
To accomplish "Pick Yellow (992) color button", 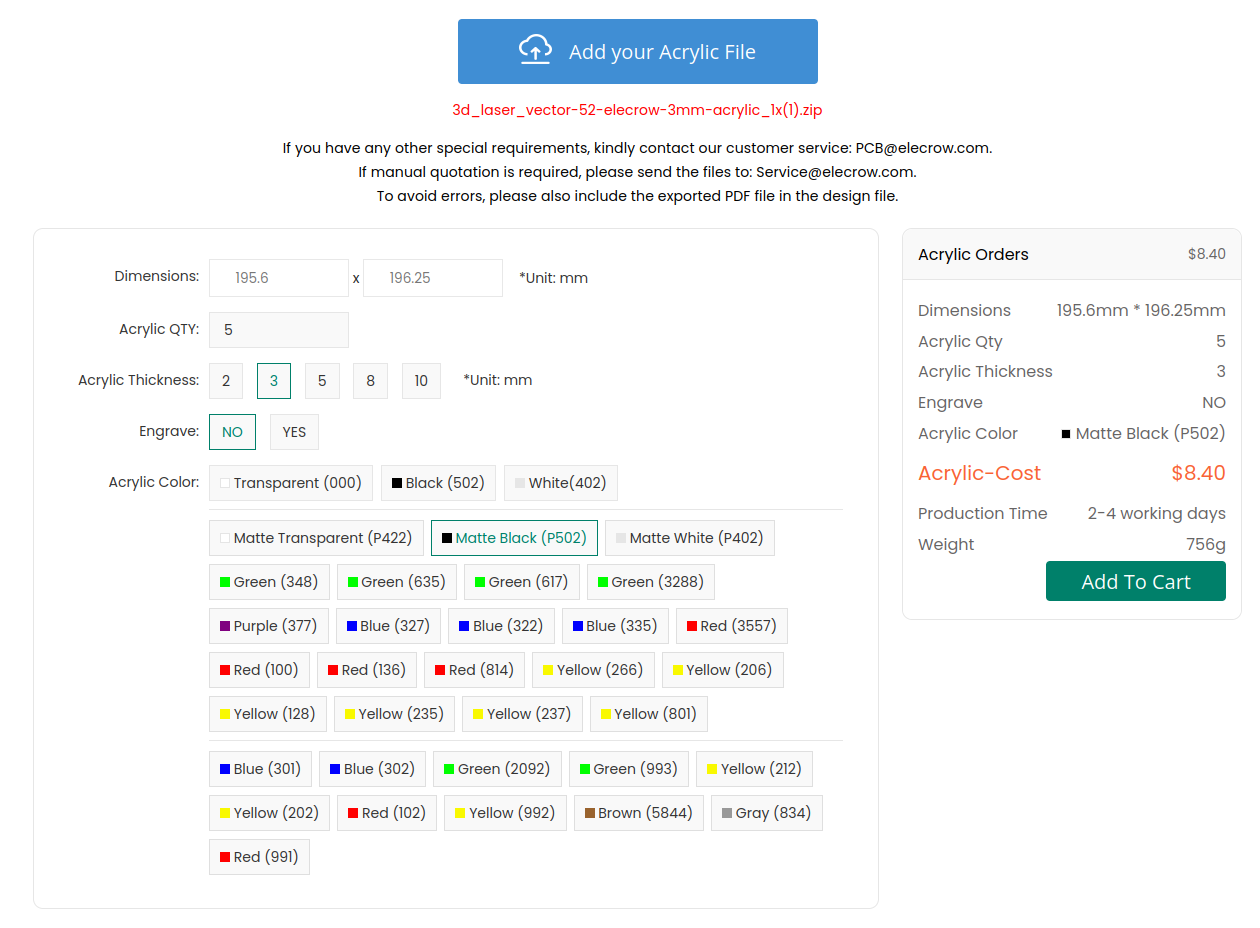I will (x=506, y=813).
